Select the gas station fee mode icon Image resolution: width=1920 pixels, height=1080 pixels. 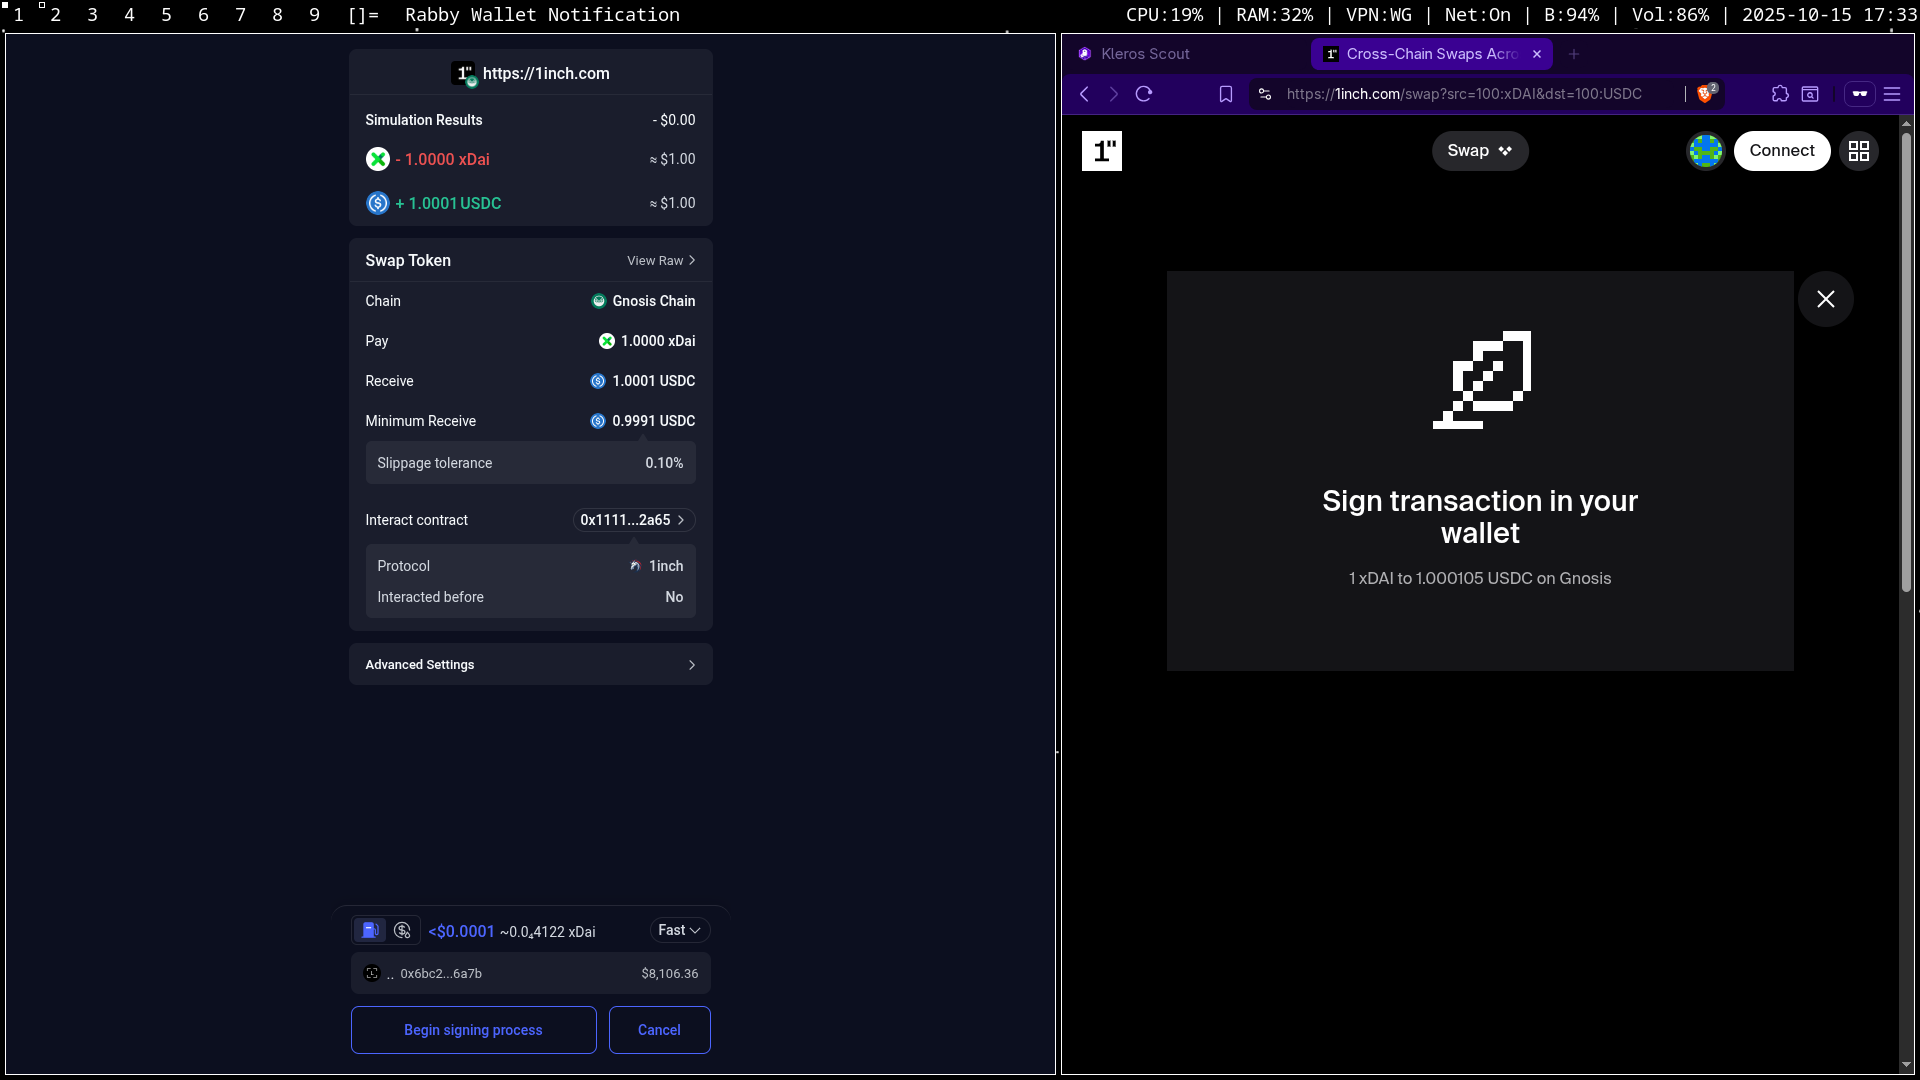pyautogui.click(x=370, y=930)
